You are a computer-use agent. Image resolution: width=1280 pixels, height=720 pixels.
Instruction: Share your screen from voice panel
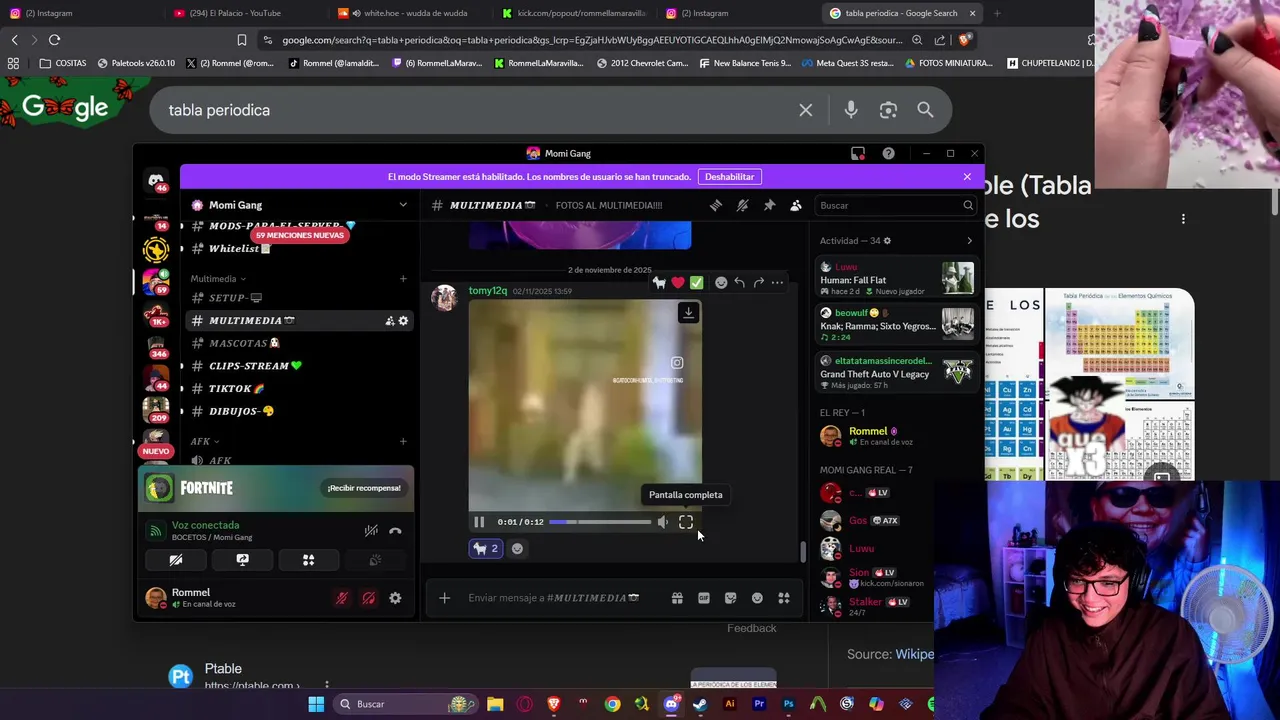[242, 560]
